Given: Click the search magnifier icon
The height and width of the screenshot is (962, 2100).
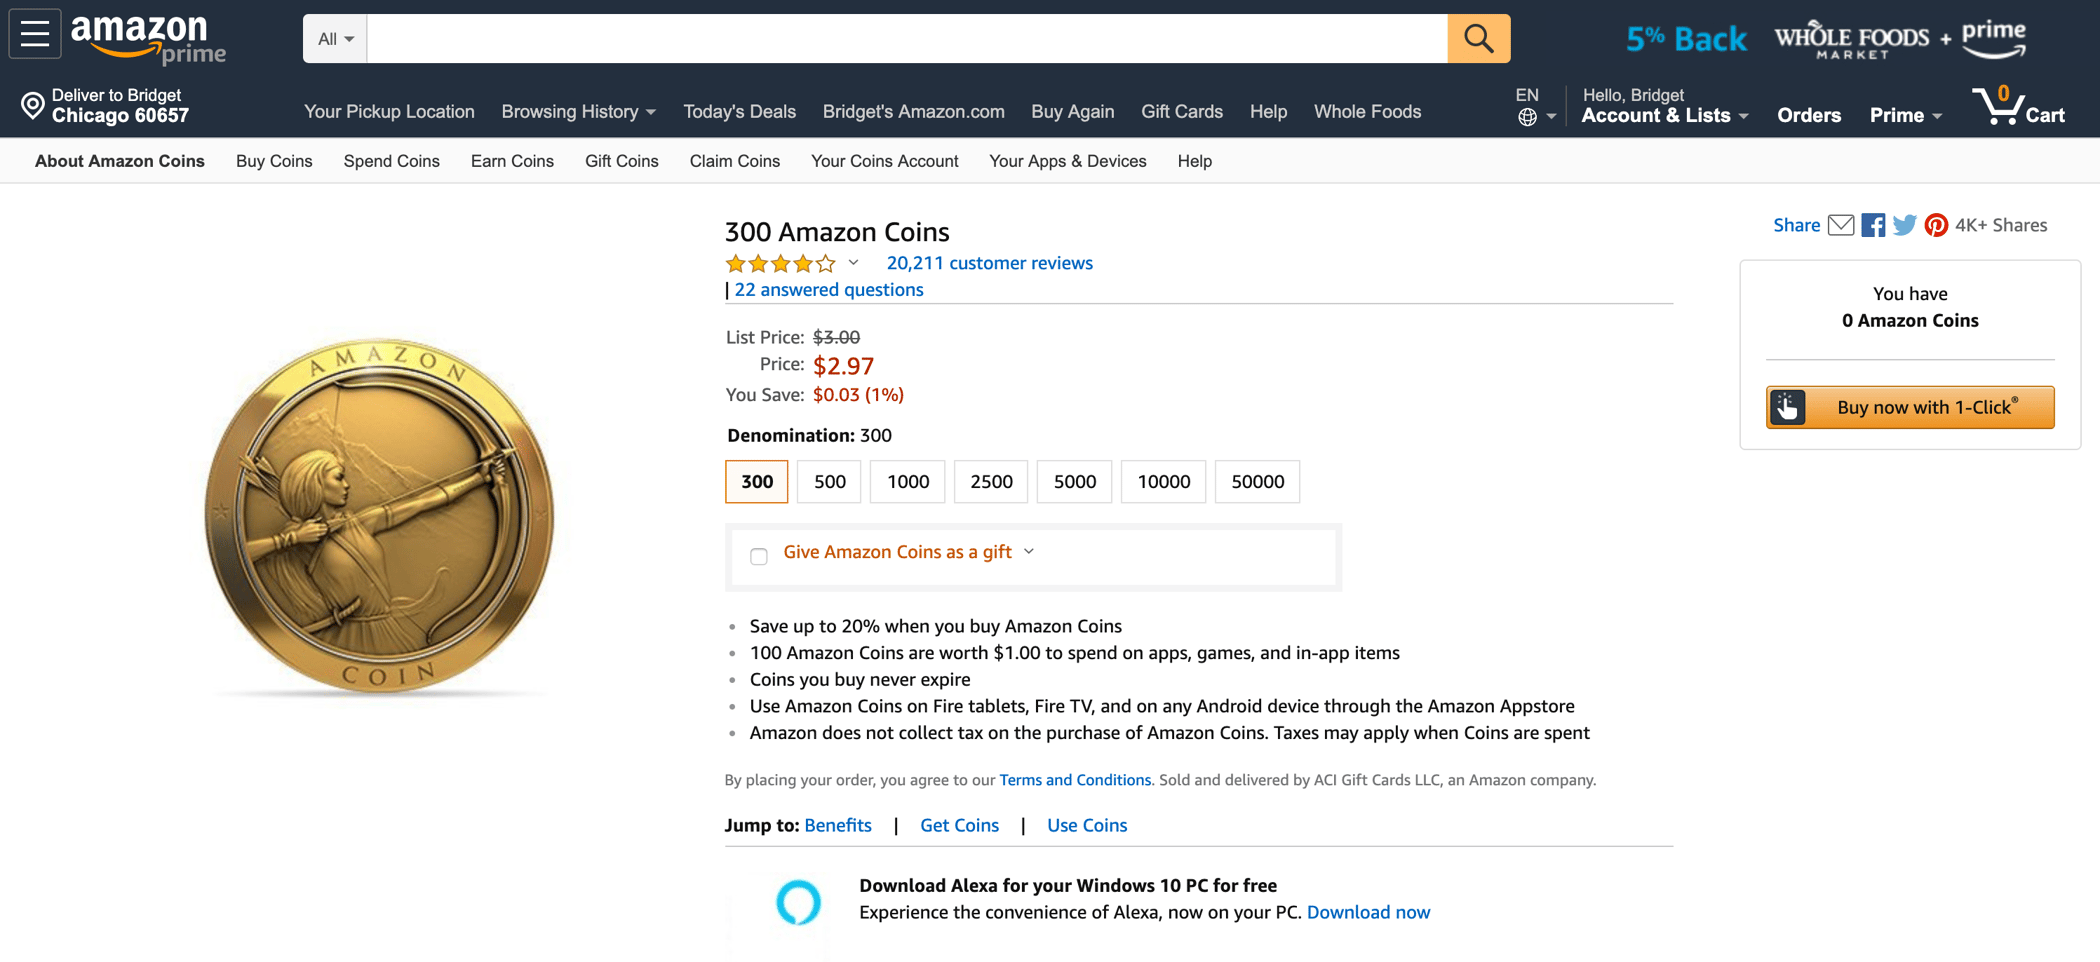Looking at the screenshot, I should tap(1478, 38).
